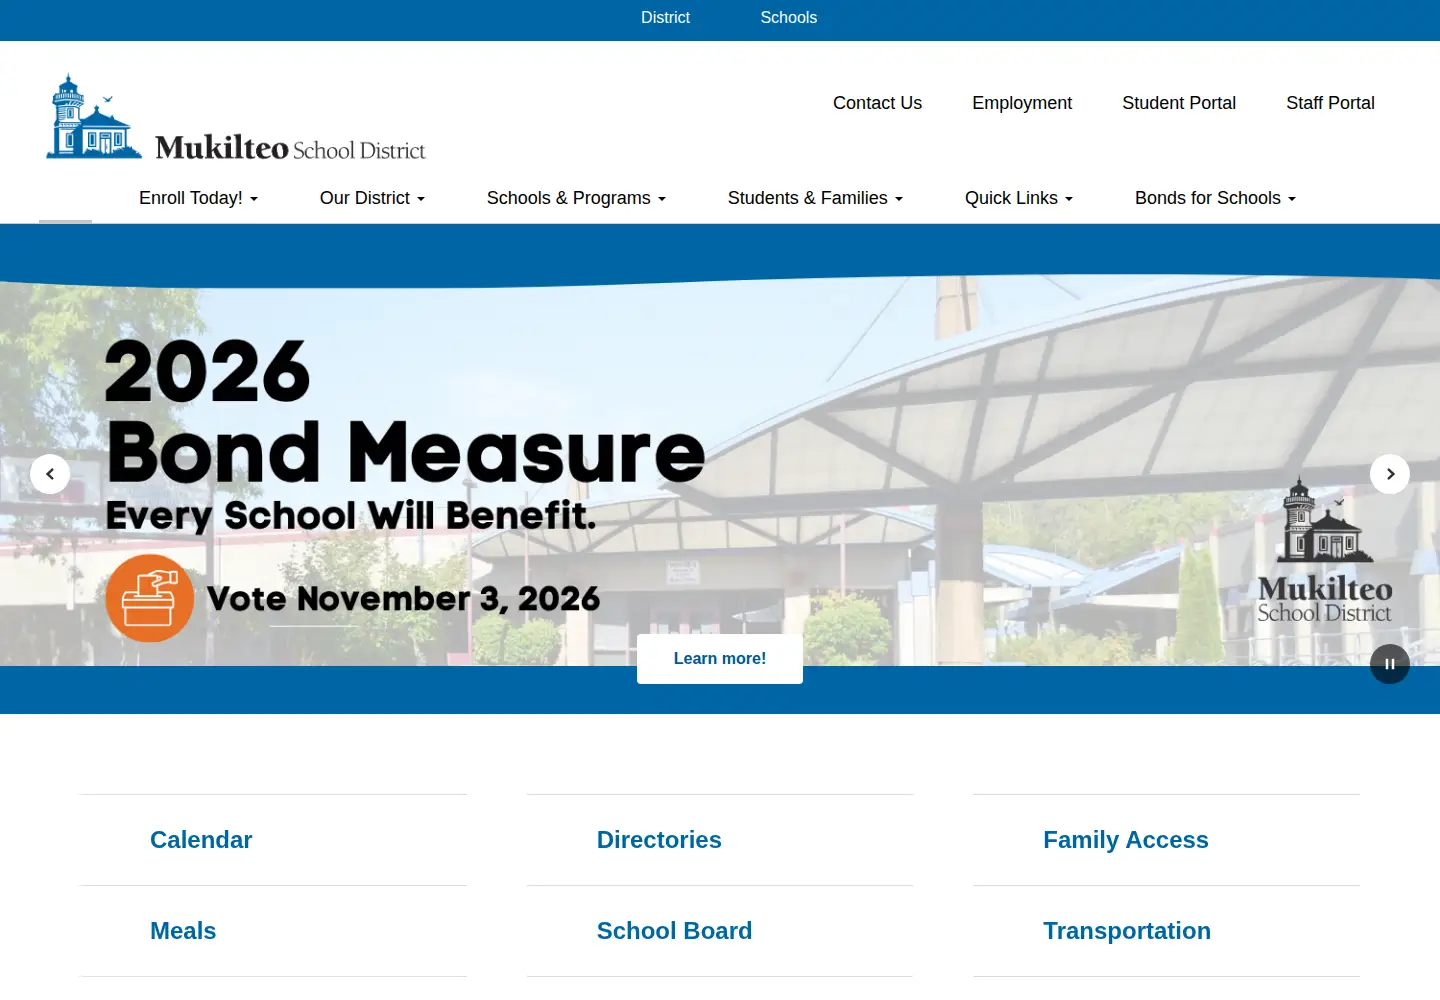
Task: Visit the Employment page
Action: coord(1022,103)
